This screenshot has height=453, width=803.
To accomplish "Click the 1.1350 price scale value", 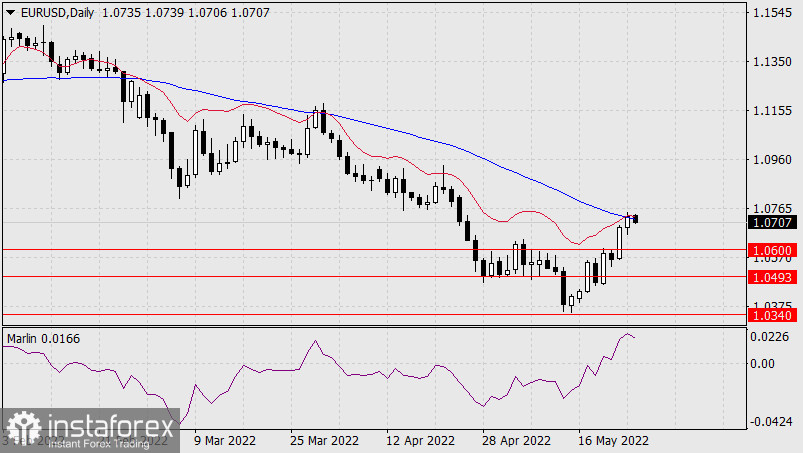I will pos(773,62).
